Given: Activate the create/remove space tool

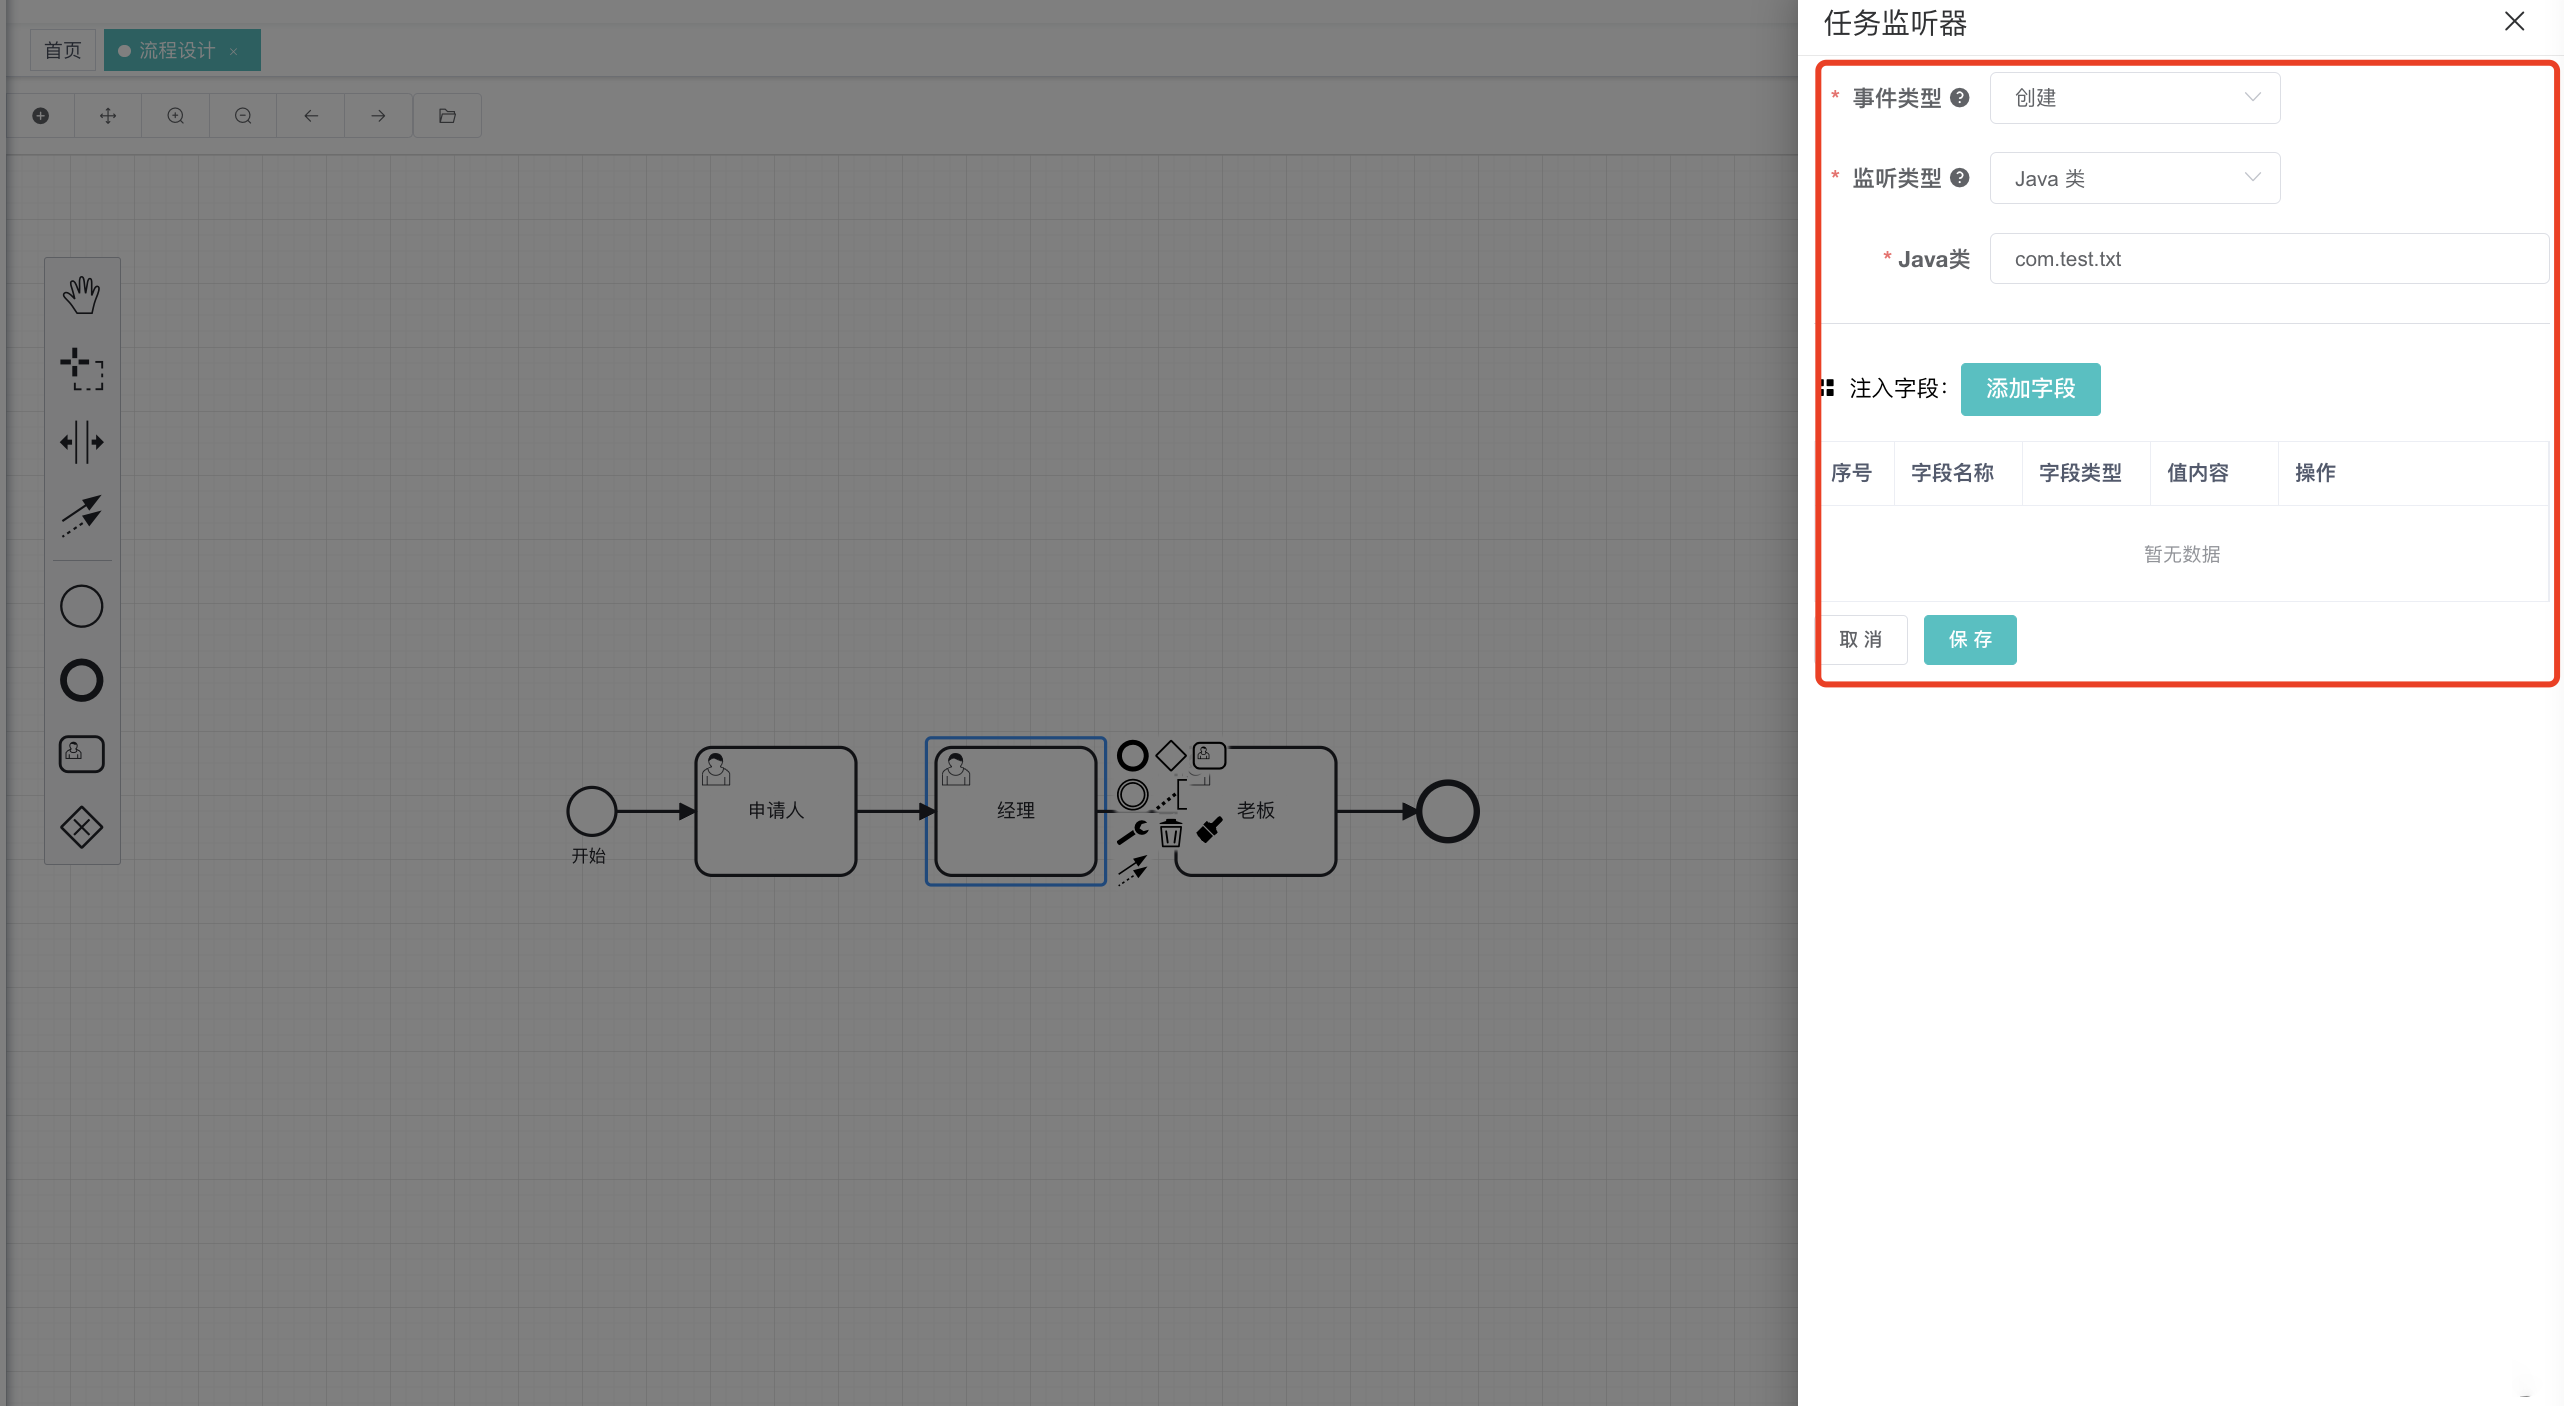Looking at the screenshot, I should point(82,442).
